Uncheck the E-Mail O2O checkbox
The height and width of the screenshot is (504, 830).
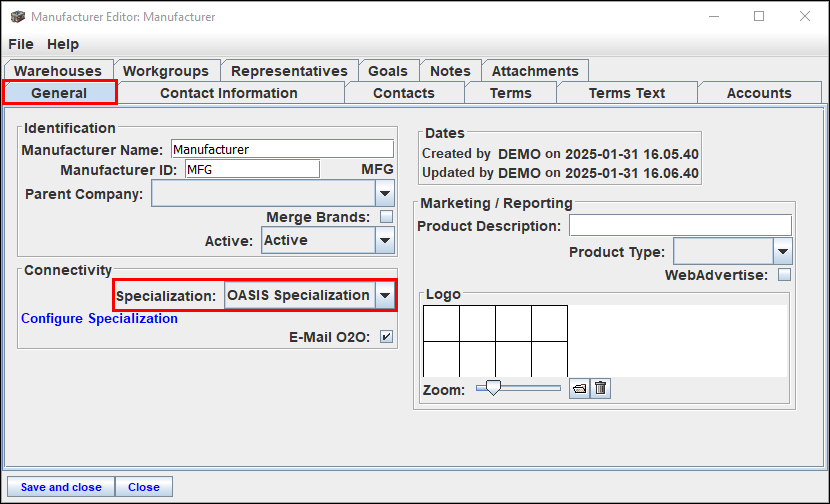pos(386,337)
